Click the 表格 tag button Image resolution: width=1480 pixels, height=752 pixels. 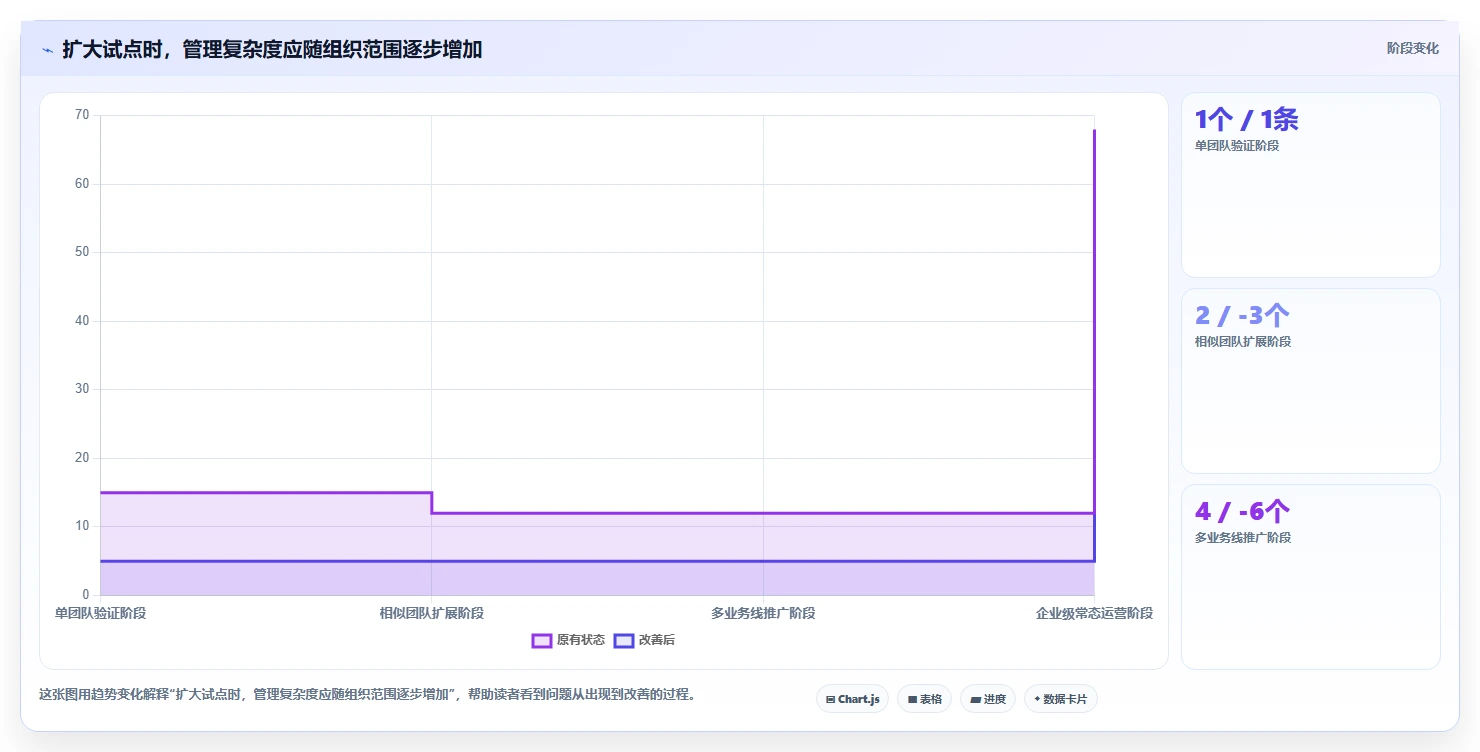point(924,699)
